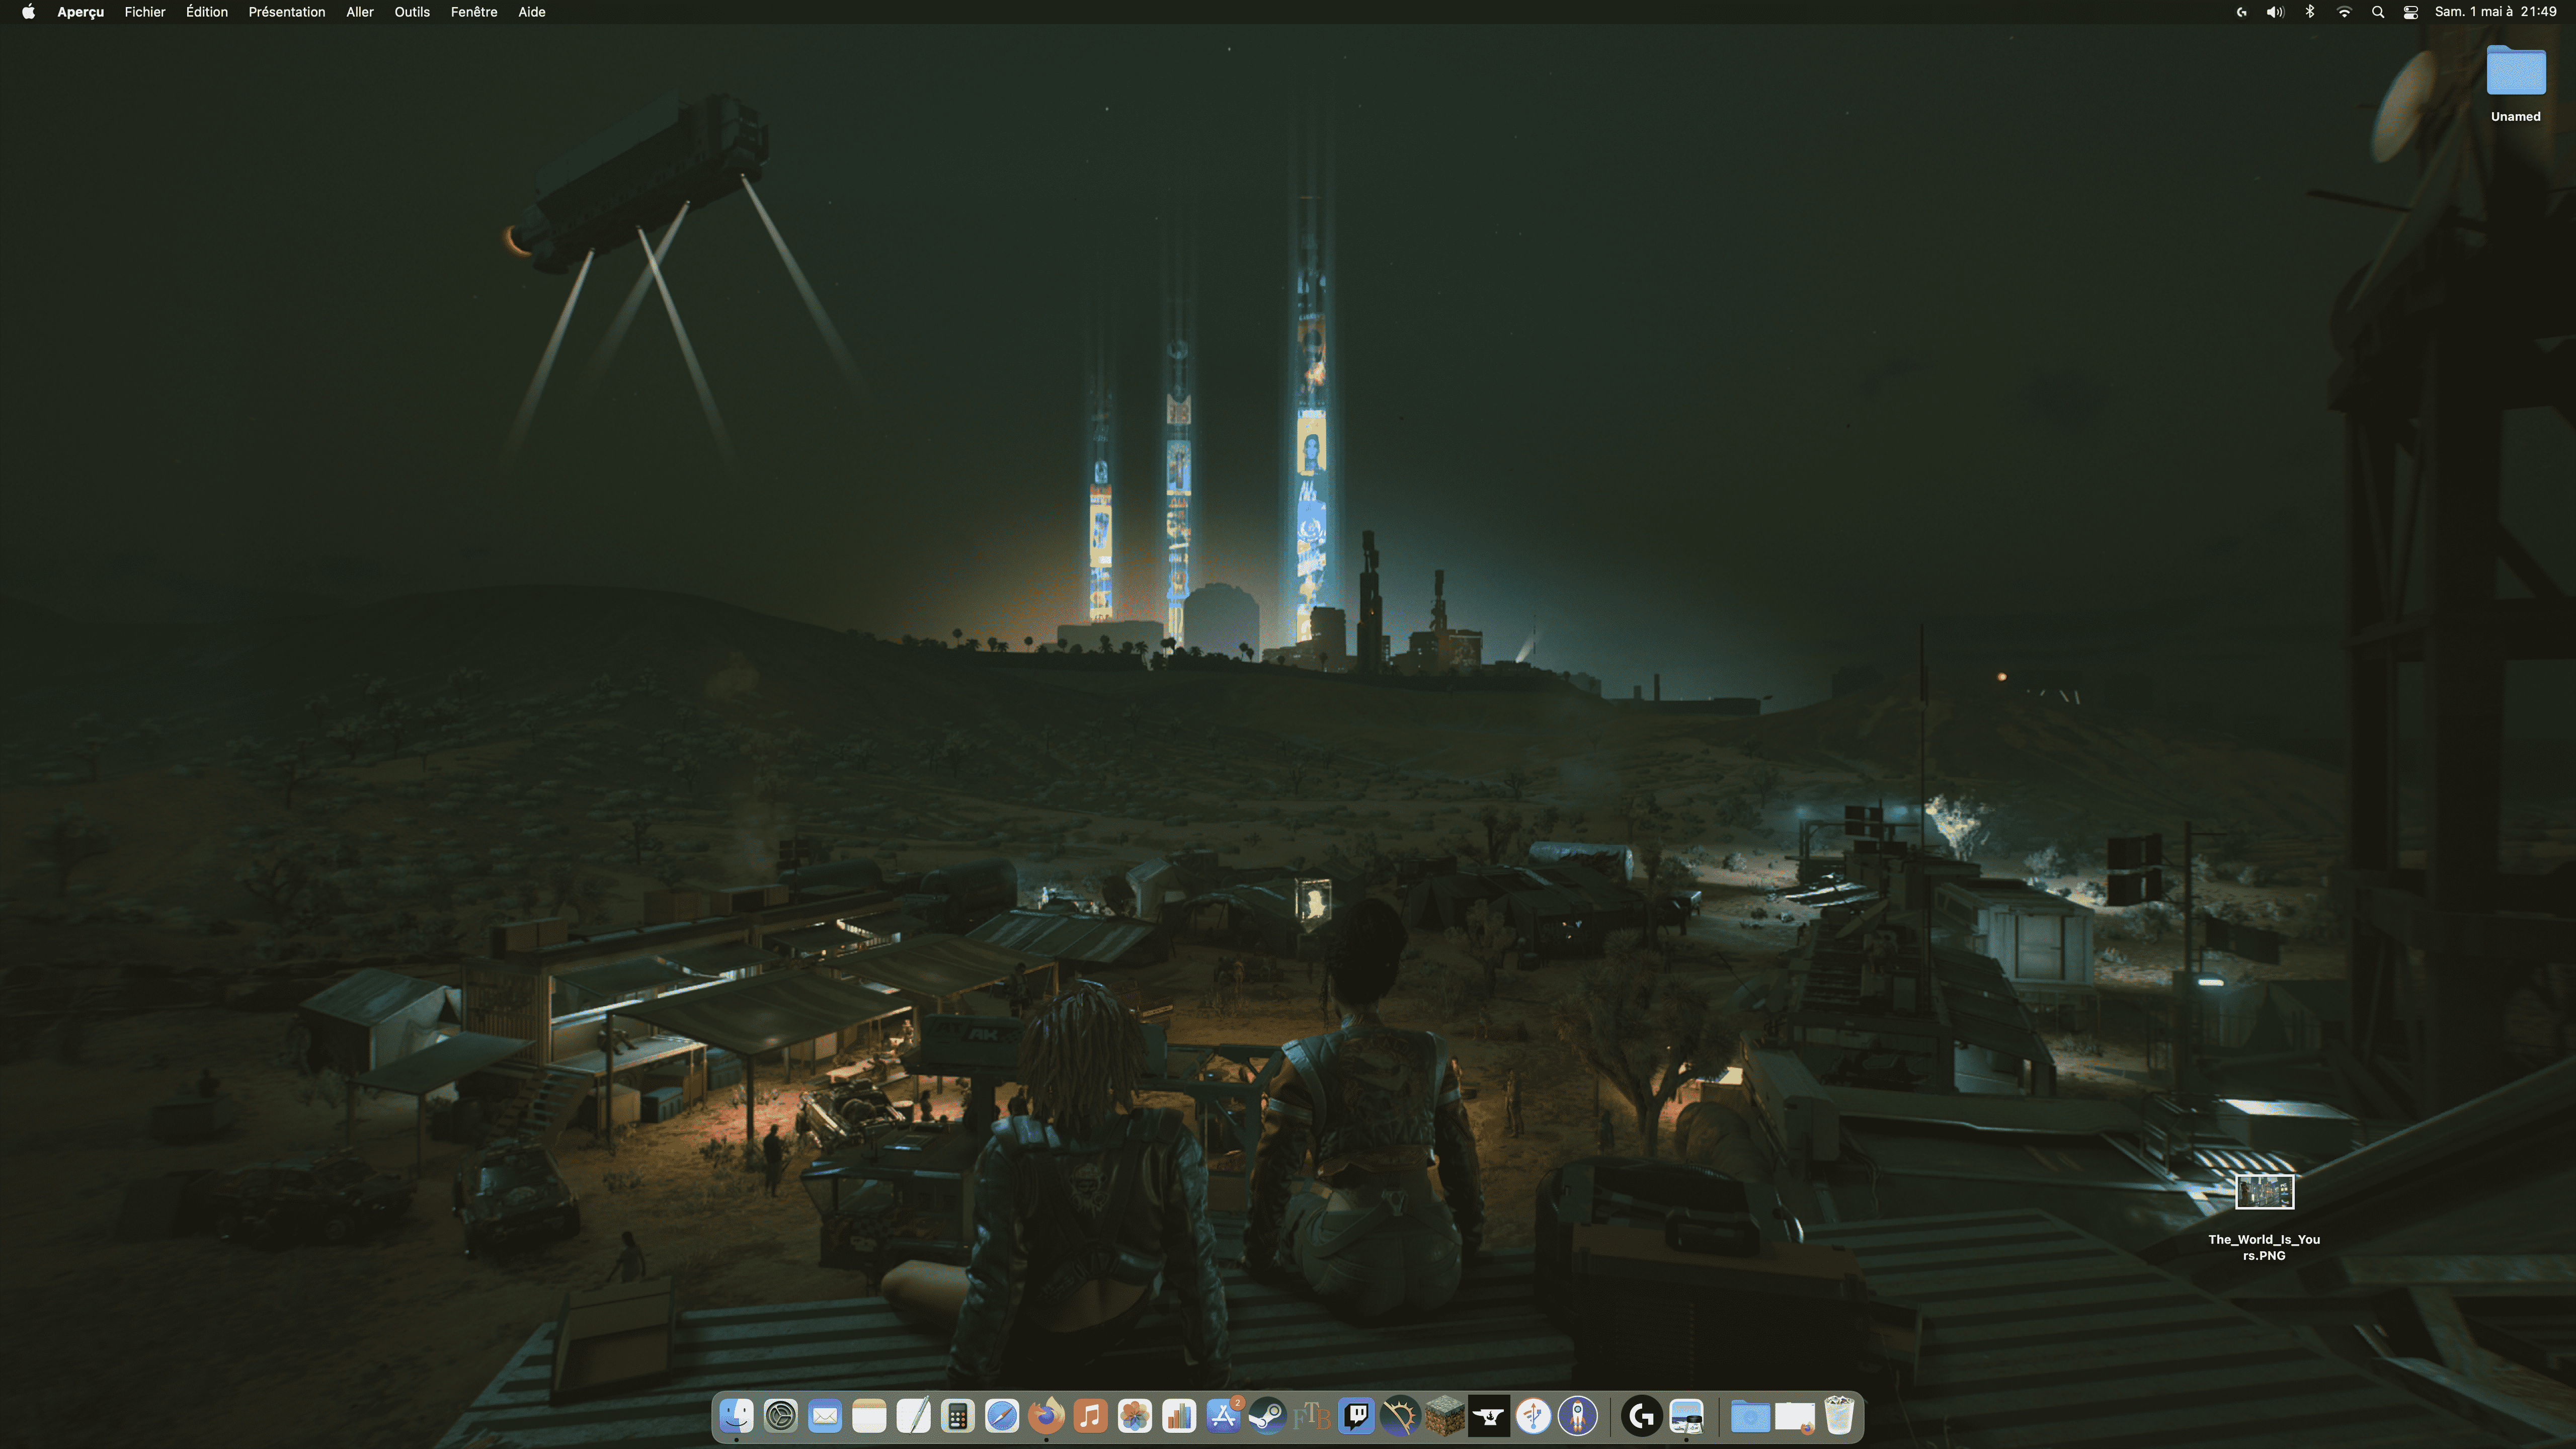
Task: Select the Unamed folder on desktop
Action: [2516, 84]
